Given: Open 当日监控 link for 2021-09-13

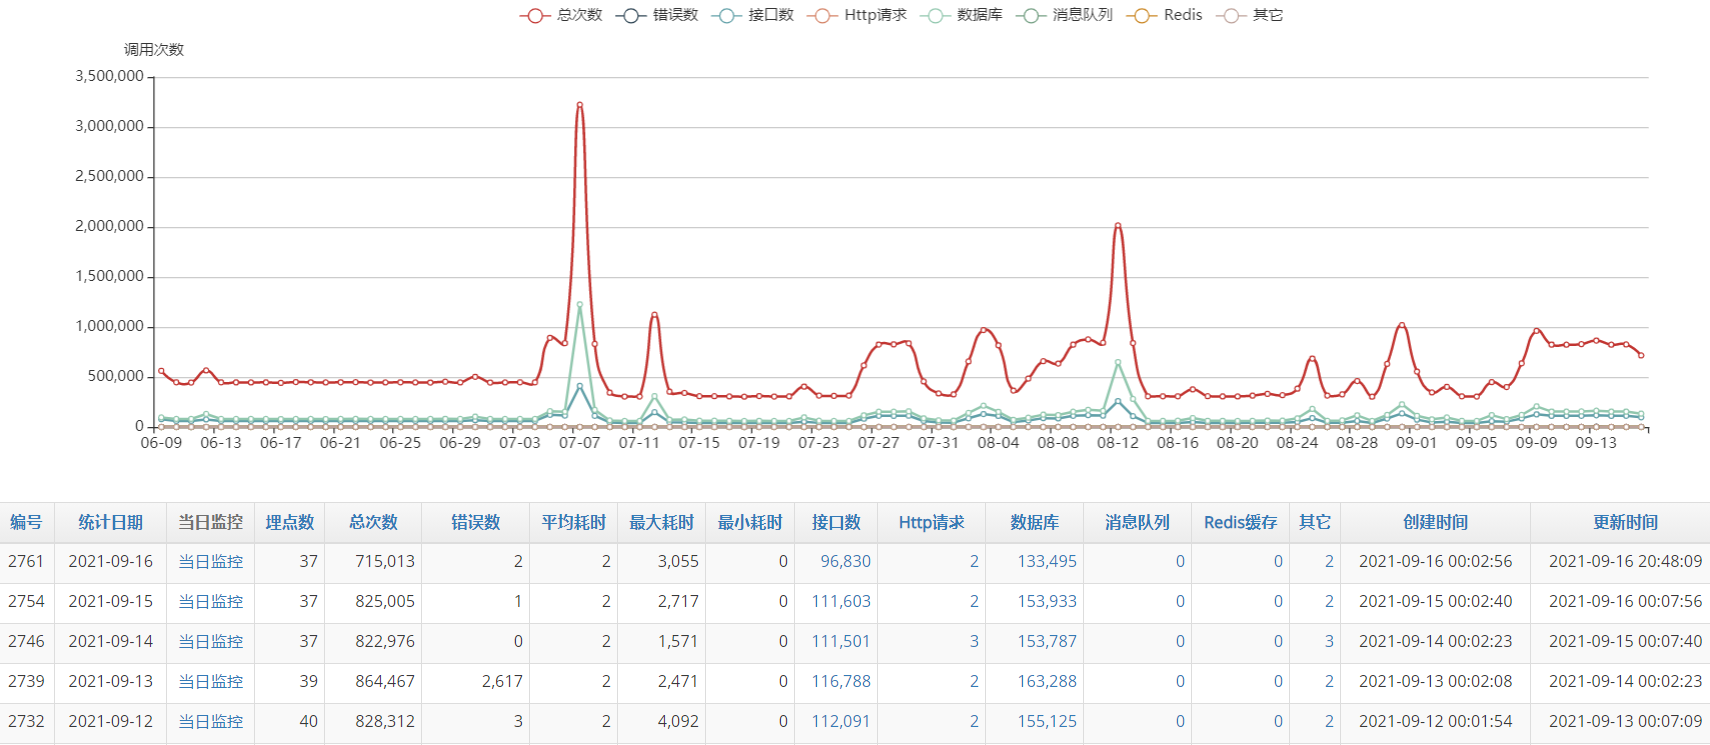Looking at the screenshot, I should (x=210, y=682).
